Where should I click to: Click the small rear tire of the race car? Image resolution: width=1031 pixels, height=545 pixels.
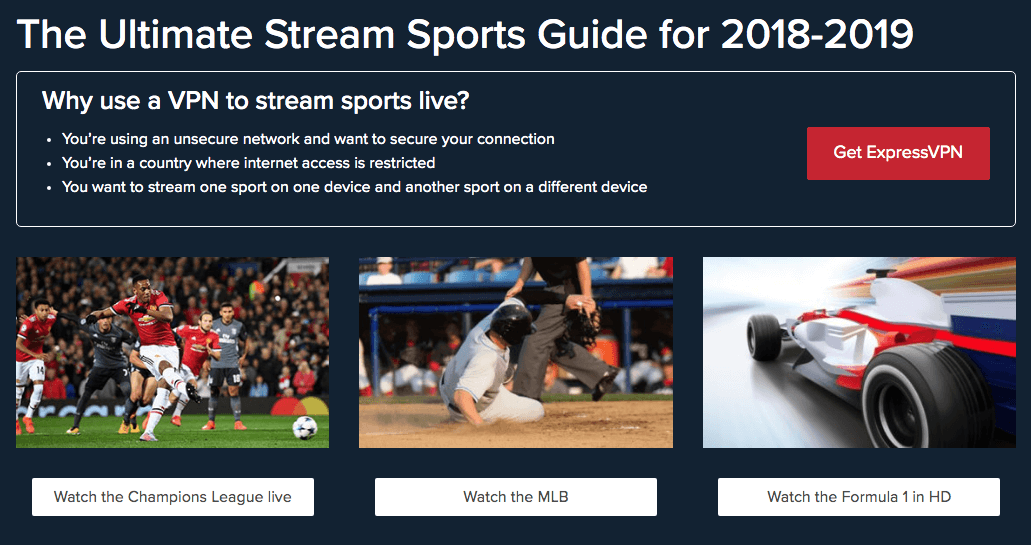pyautogui.click(x=764, y=337)
